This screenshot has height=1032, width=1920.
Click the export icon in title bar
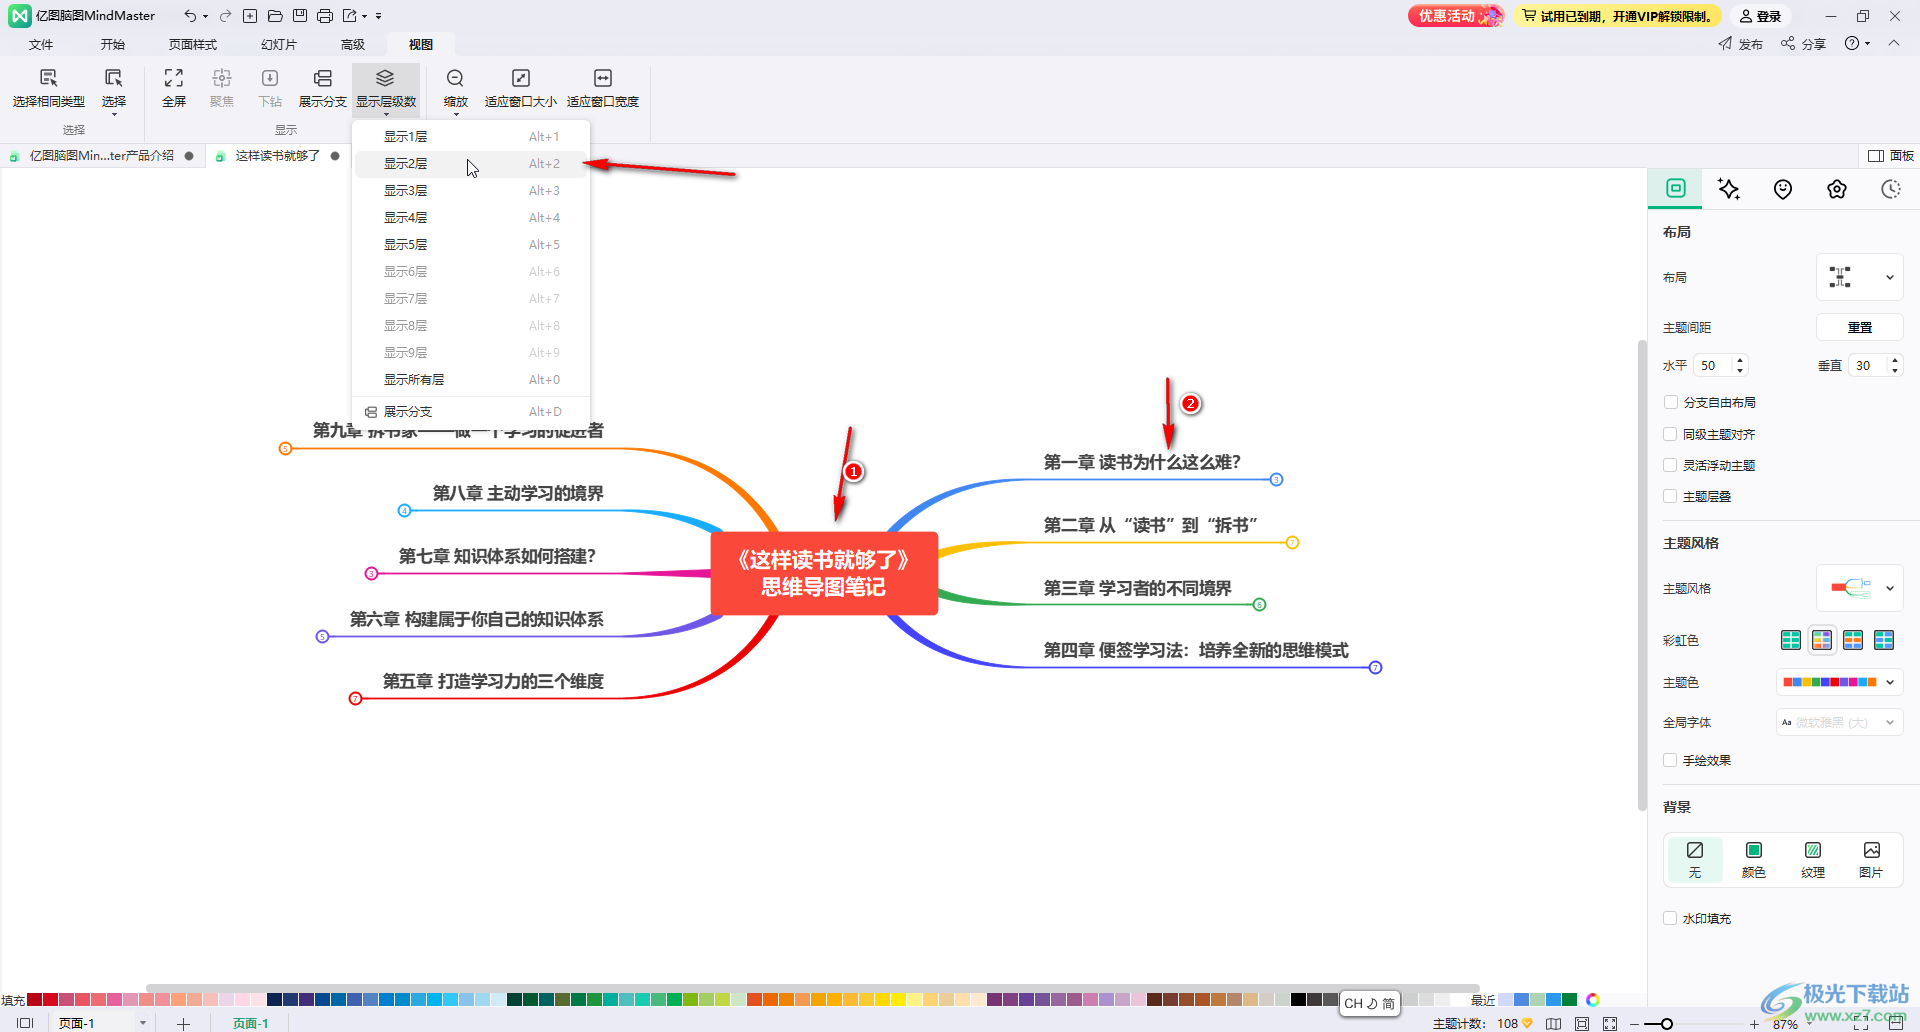[x=350, y=16]
